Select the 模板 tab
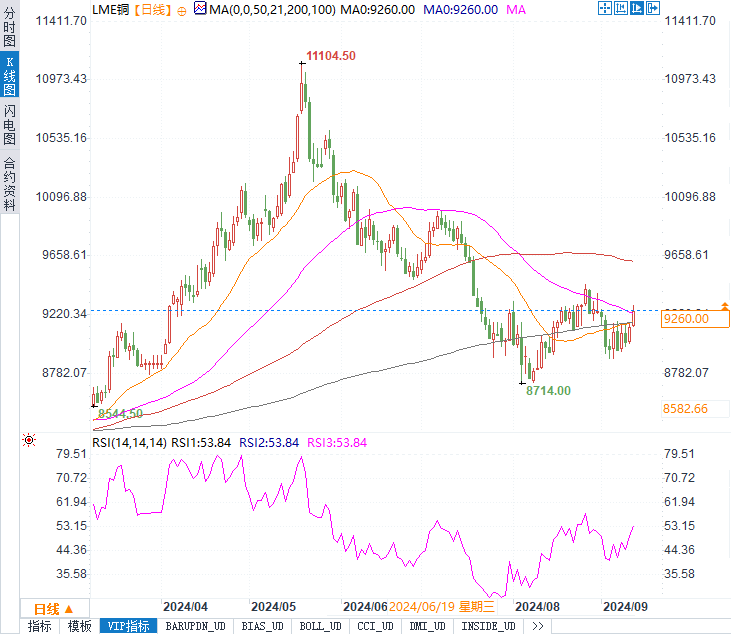The width and height of the screenshot is (731, 634). point(79,626)
